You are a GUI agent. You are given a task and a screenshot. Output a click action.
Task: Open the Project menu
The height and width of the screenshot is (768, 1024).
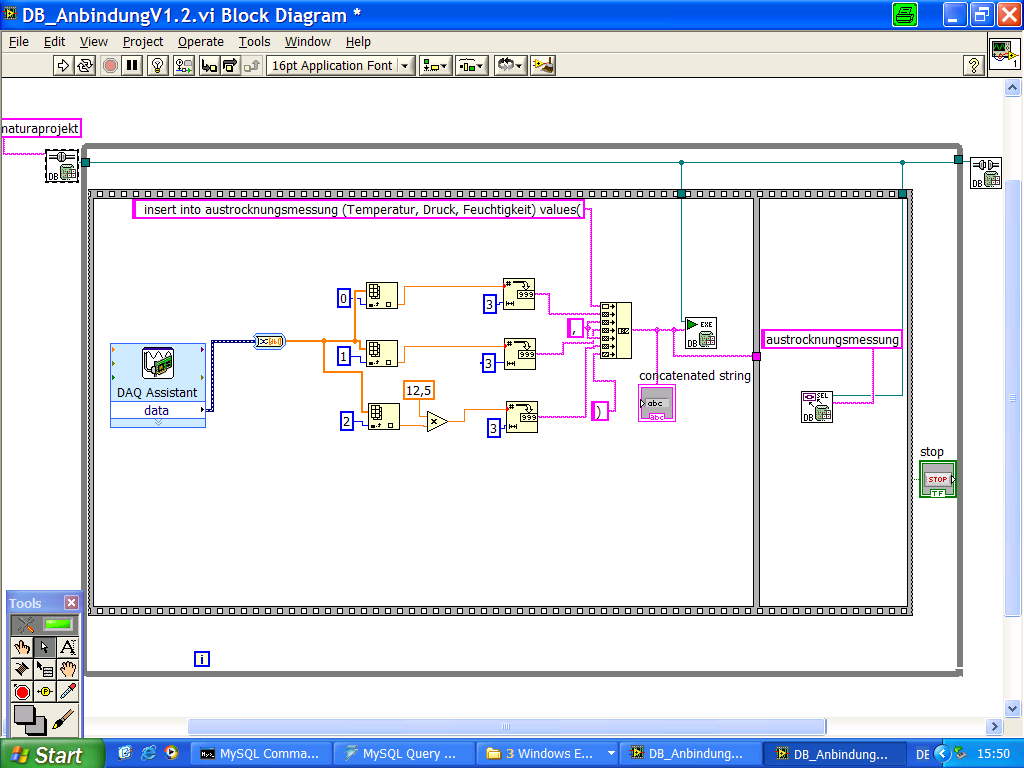point(142,42)
